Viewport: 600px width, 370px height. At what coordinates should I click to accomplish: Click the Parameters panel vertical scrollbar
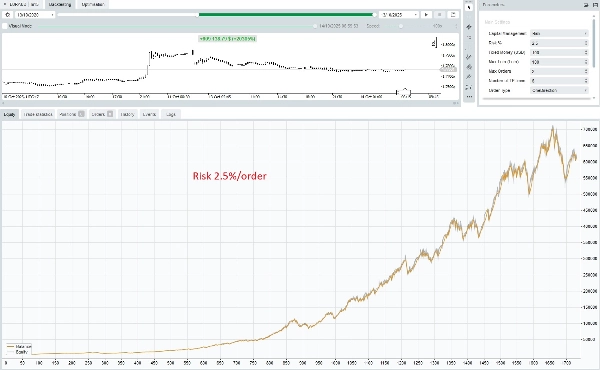[x=594, y=42]
